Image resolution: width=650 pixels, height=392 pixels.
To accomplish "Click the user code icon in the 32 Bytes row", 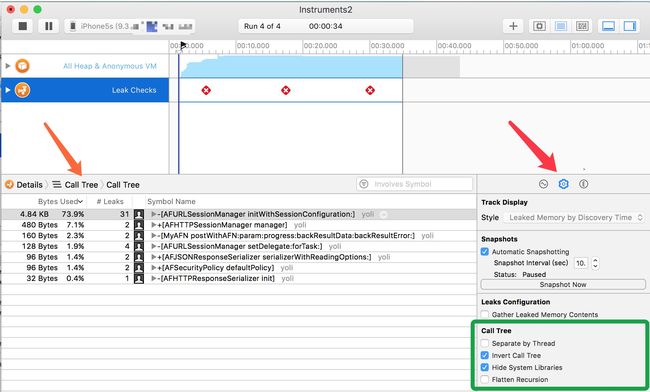I will click(x=139, y=279).
